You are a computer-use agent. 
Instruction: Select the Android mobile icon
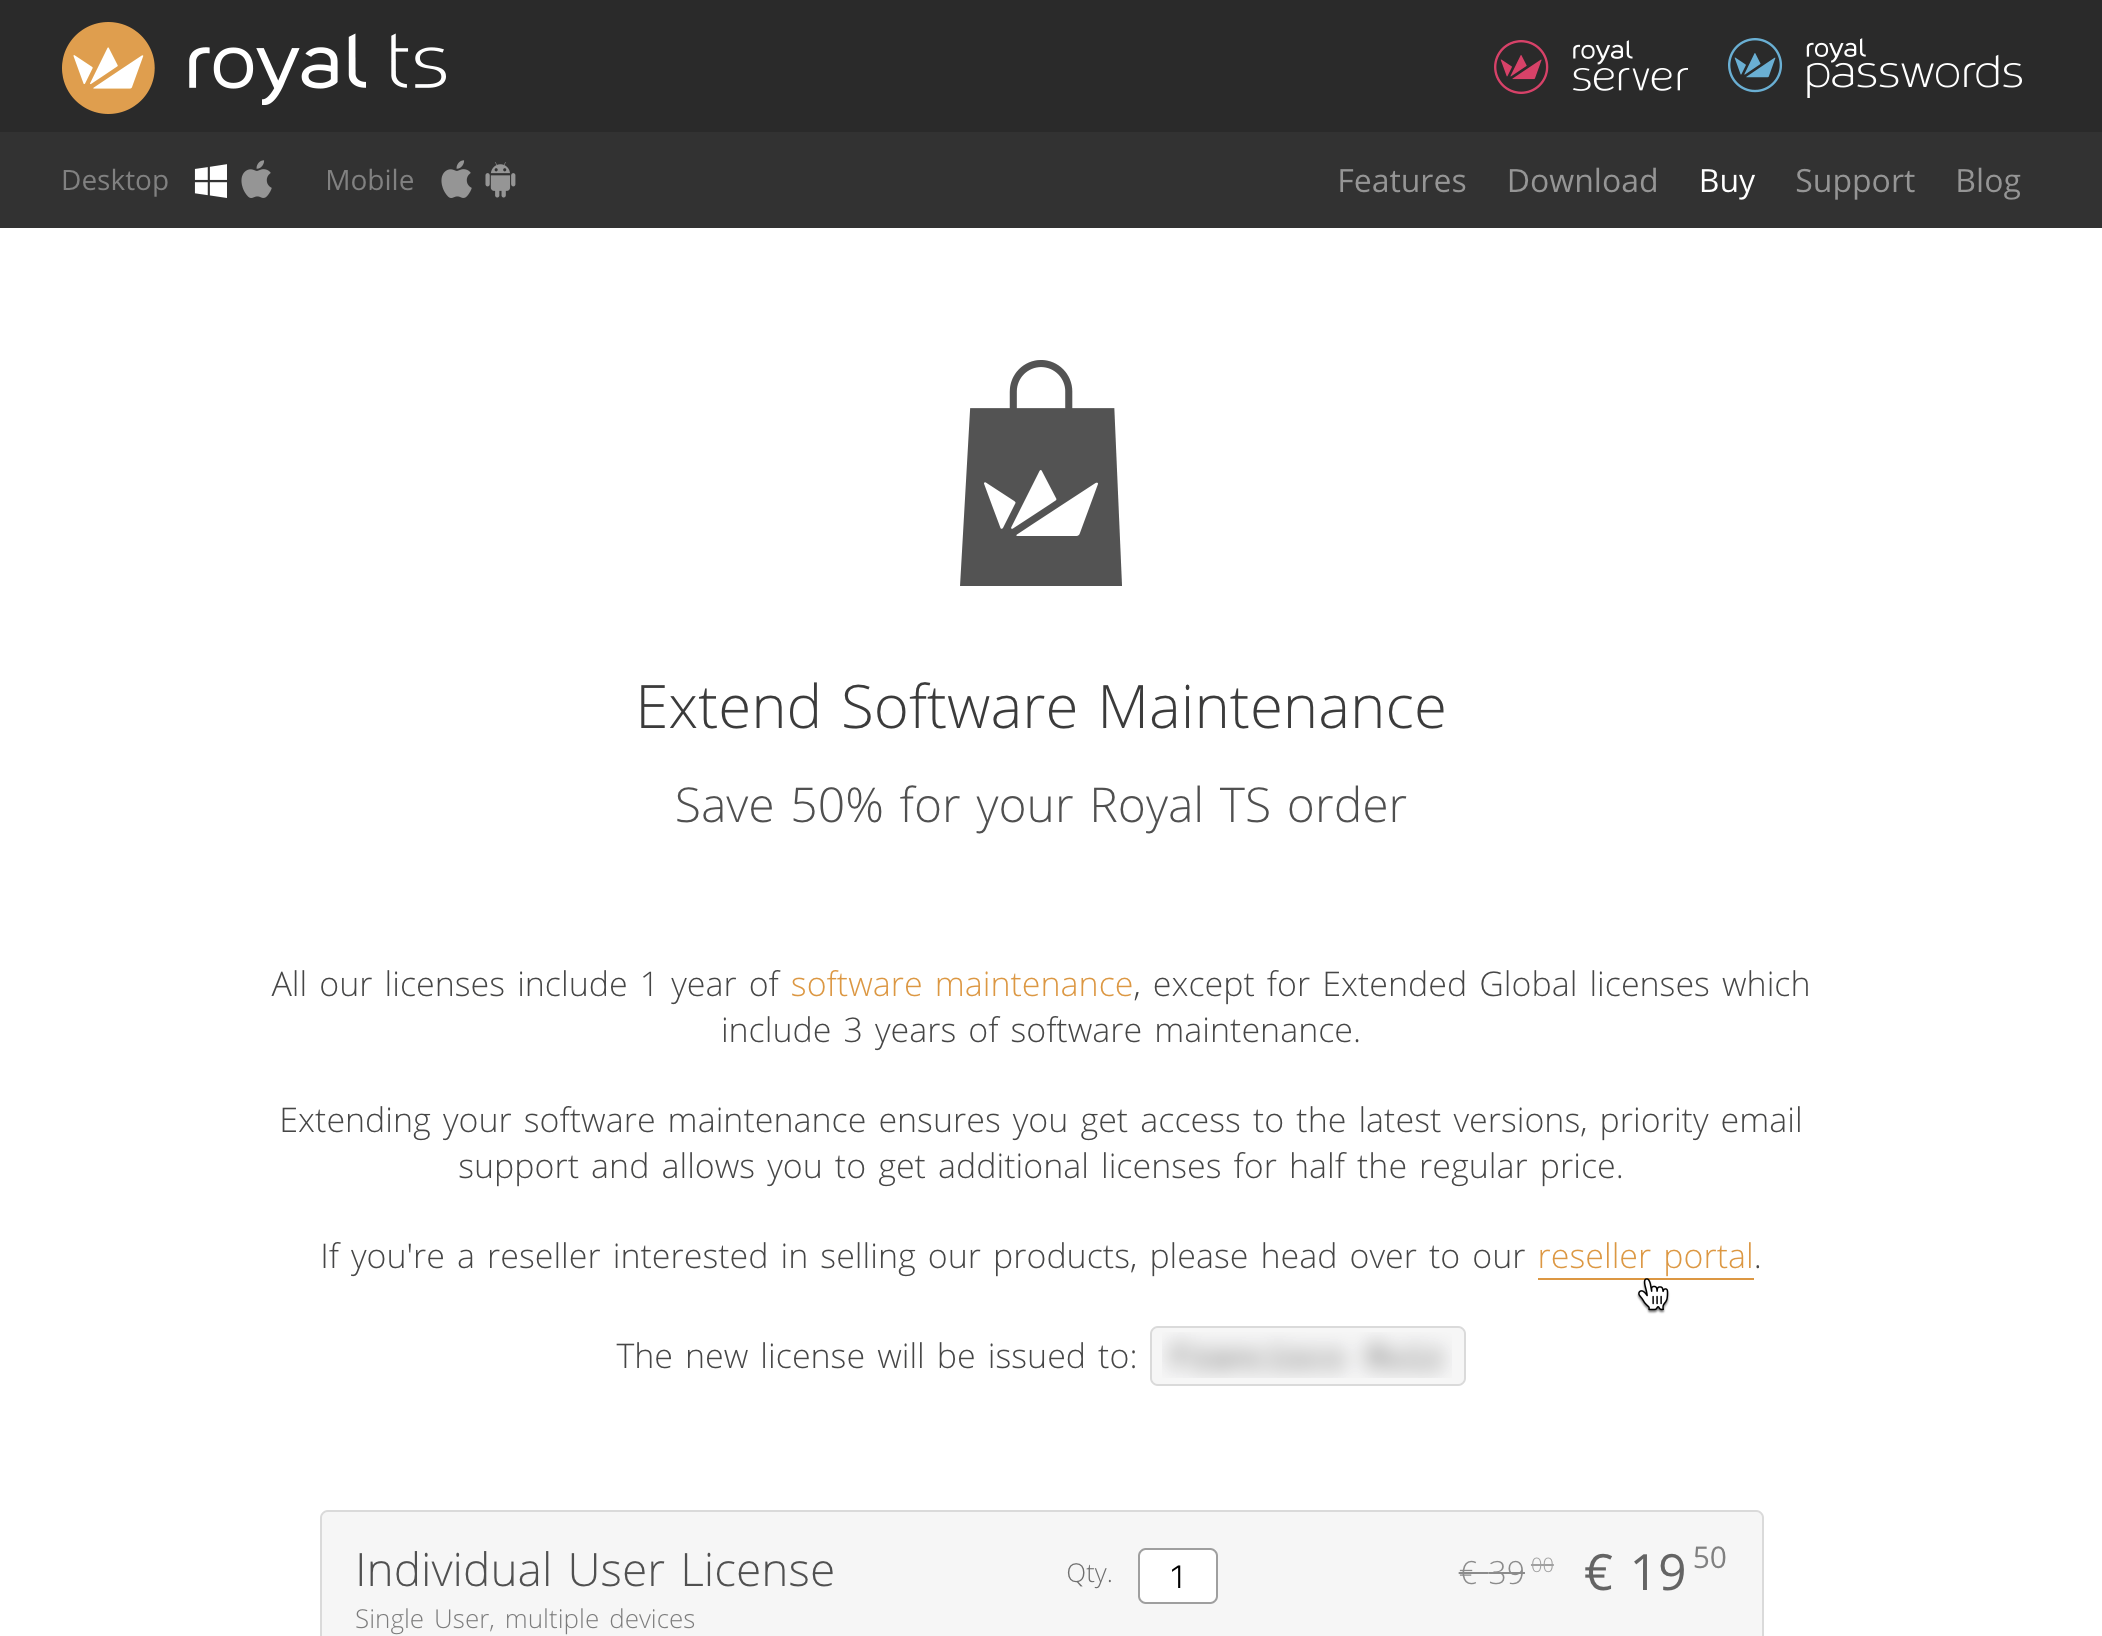pyautogui.click(x=500, y=180)
